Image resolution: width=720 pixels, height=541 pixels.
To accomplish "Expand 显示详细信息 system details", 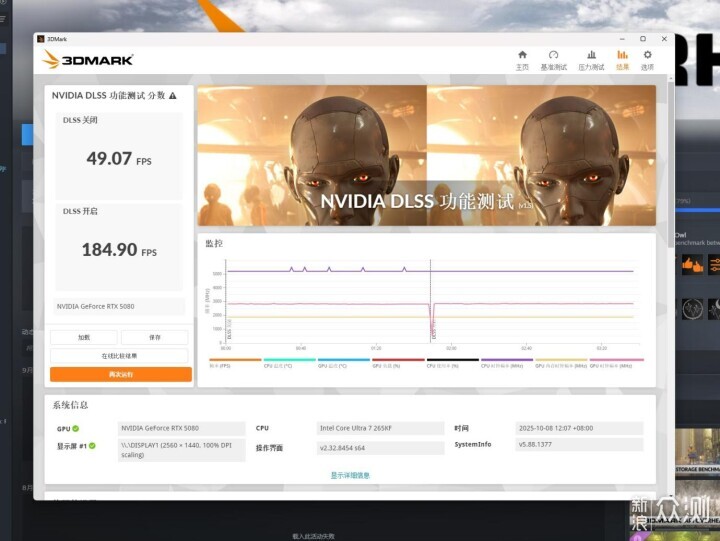I will (350, 475).
